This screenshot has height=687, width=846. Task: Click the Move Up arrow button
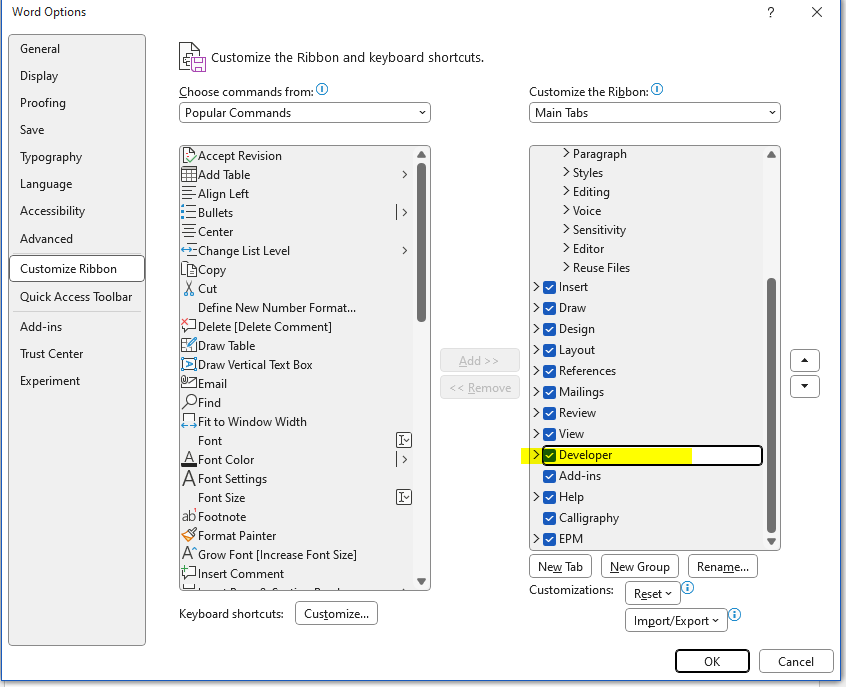tap(804, 360)
